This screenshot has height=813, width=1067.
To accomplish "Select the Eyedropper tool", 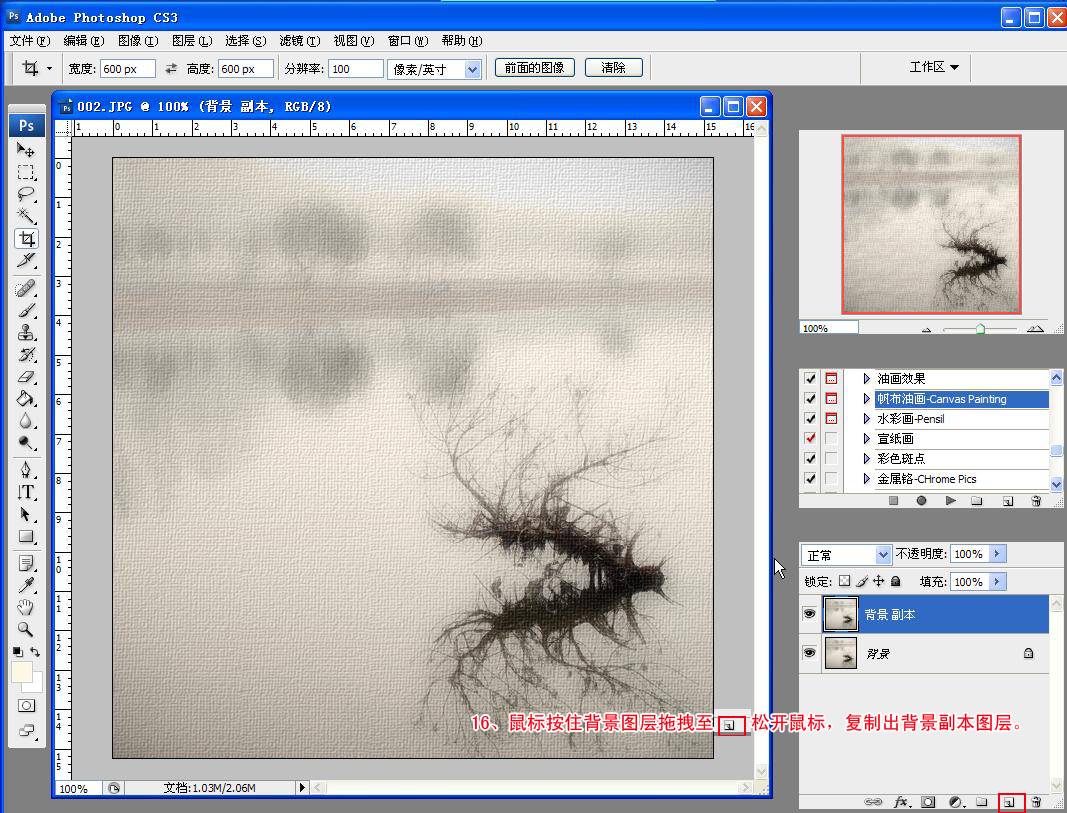I will point(26,585).
